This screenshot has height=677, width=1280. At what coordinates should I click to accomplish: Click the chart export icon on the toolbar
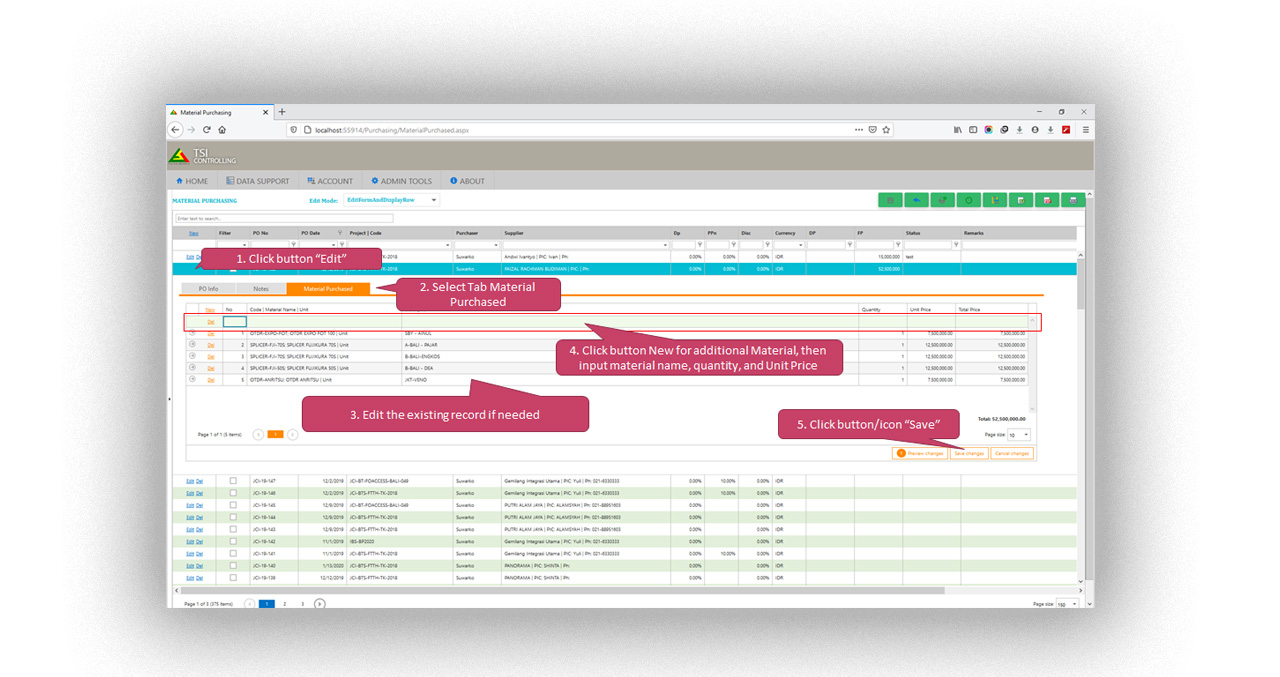pos(995,200)
